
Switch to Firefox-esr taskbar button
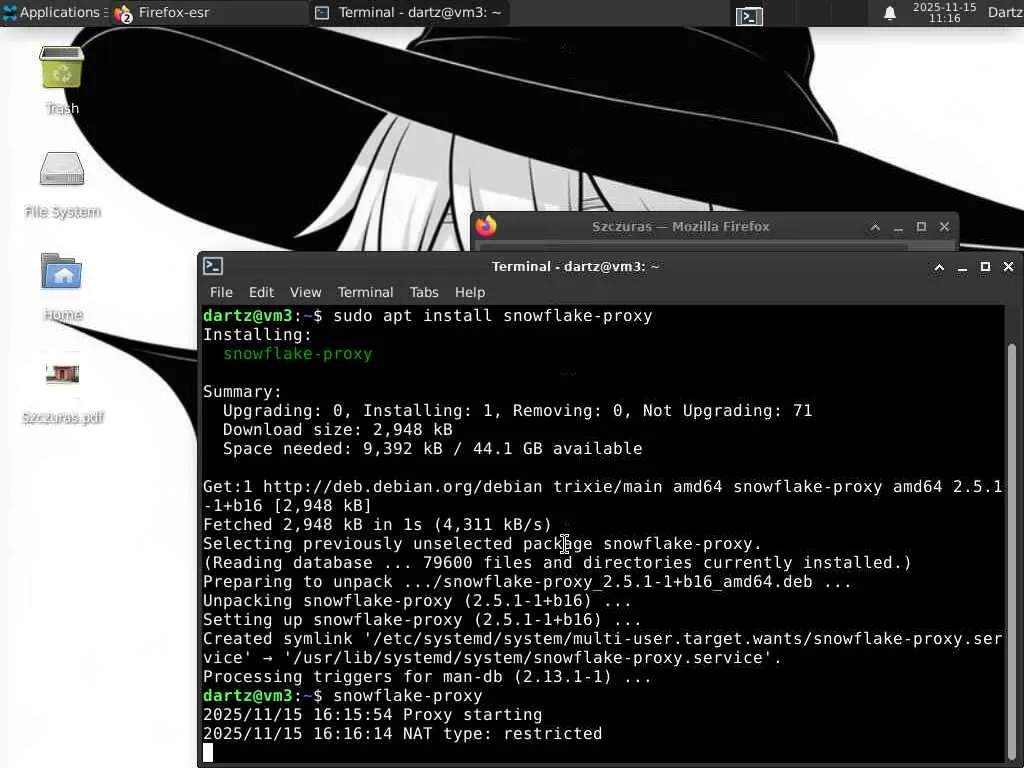tap(209, 12)
